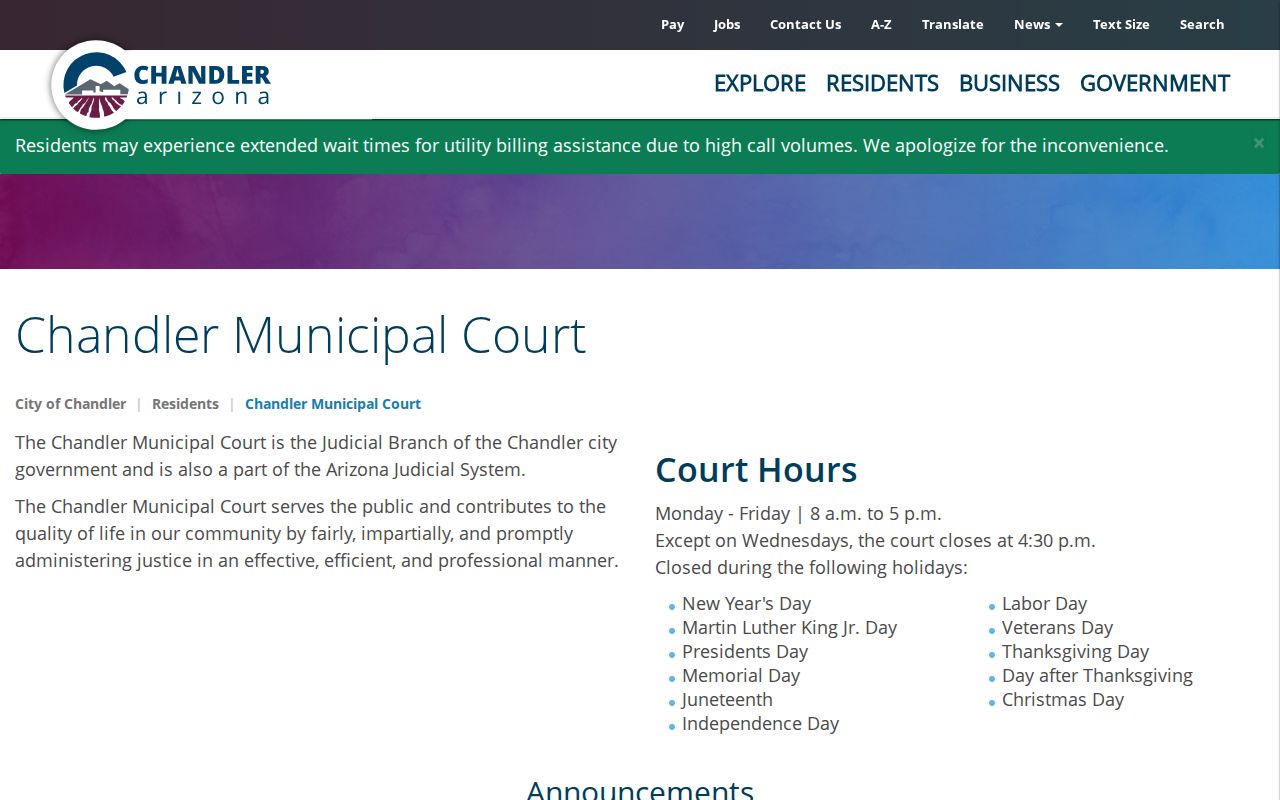Click Day after Thanksgiving entry

(1097, 676)
